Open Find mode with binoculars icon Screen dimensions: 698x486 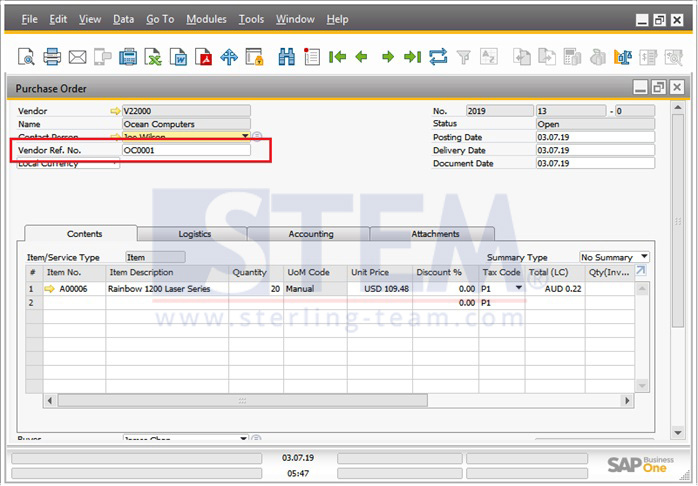click(287, 57)
